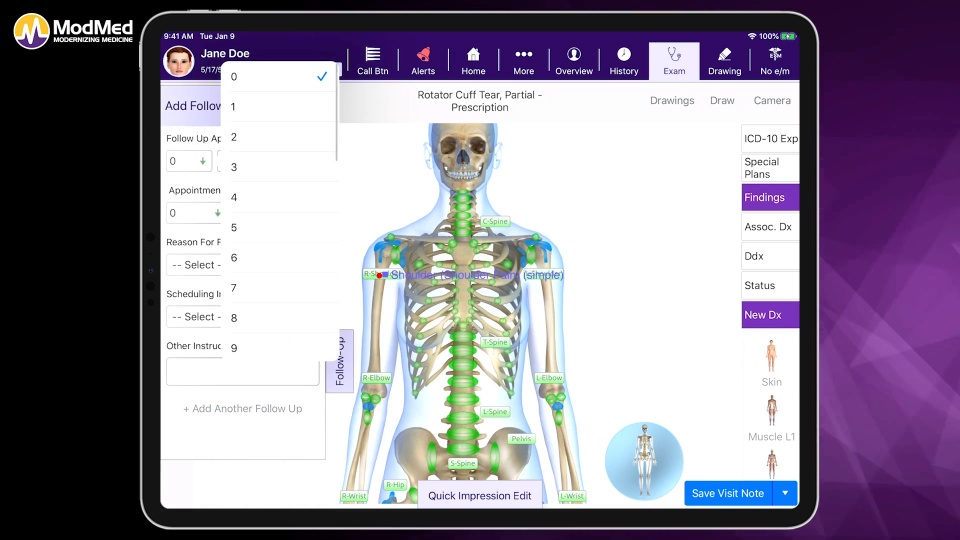Open the Call Btn list icon
The image size is (960, 540).
pyautogui.click(x=372, y=54)
